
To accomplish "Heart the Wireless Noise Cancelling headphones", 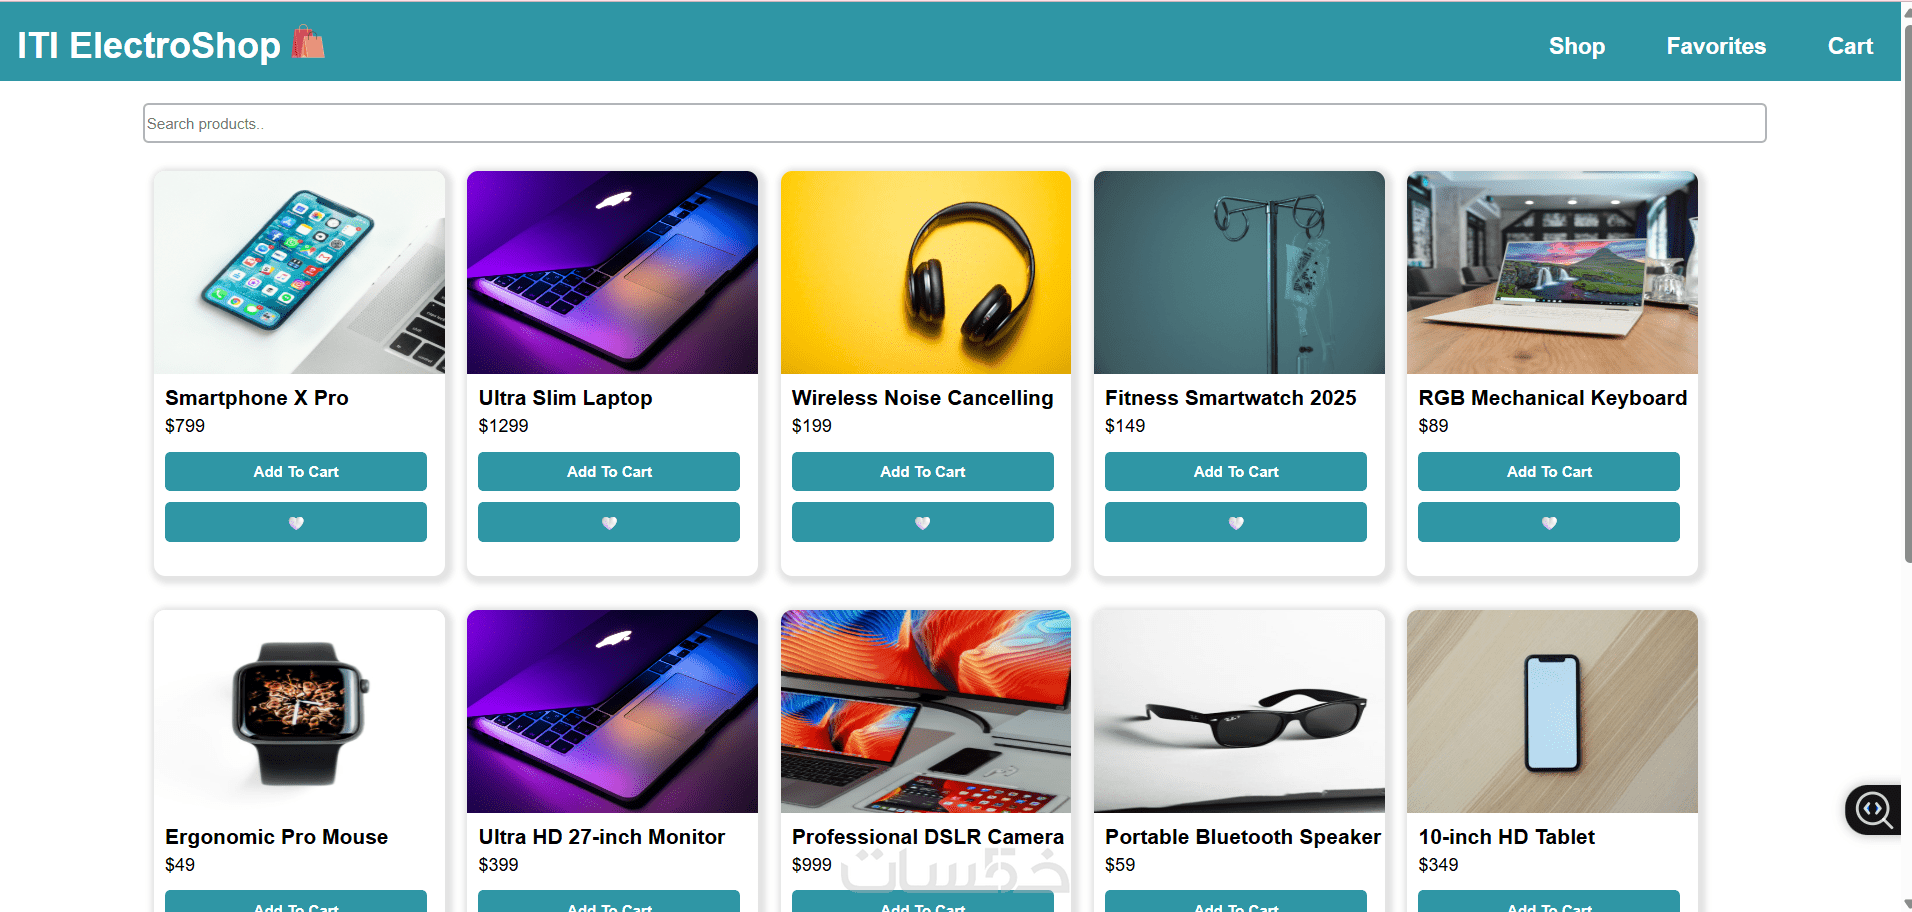I will (923, 522).
